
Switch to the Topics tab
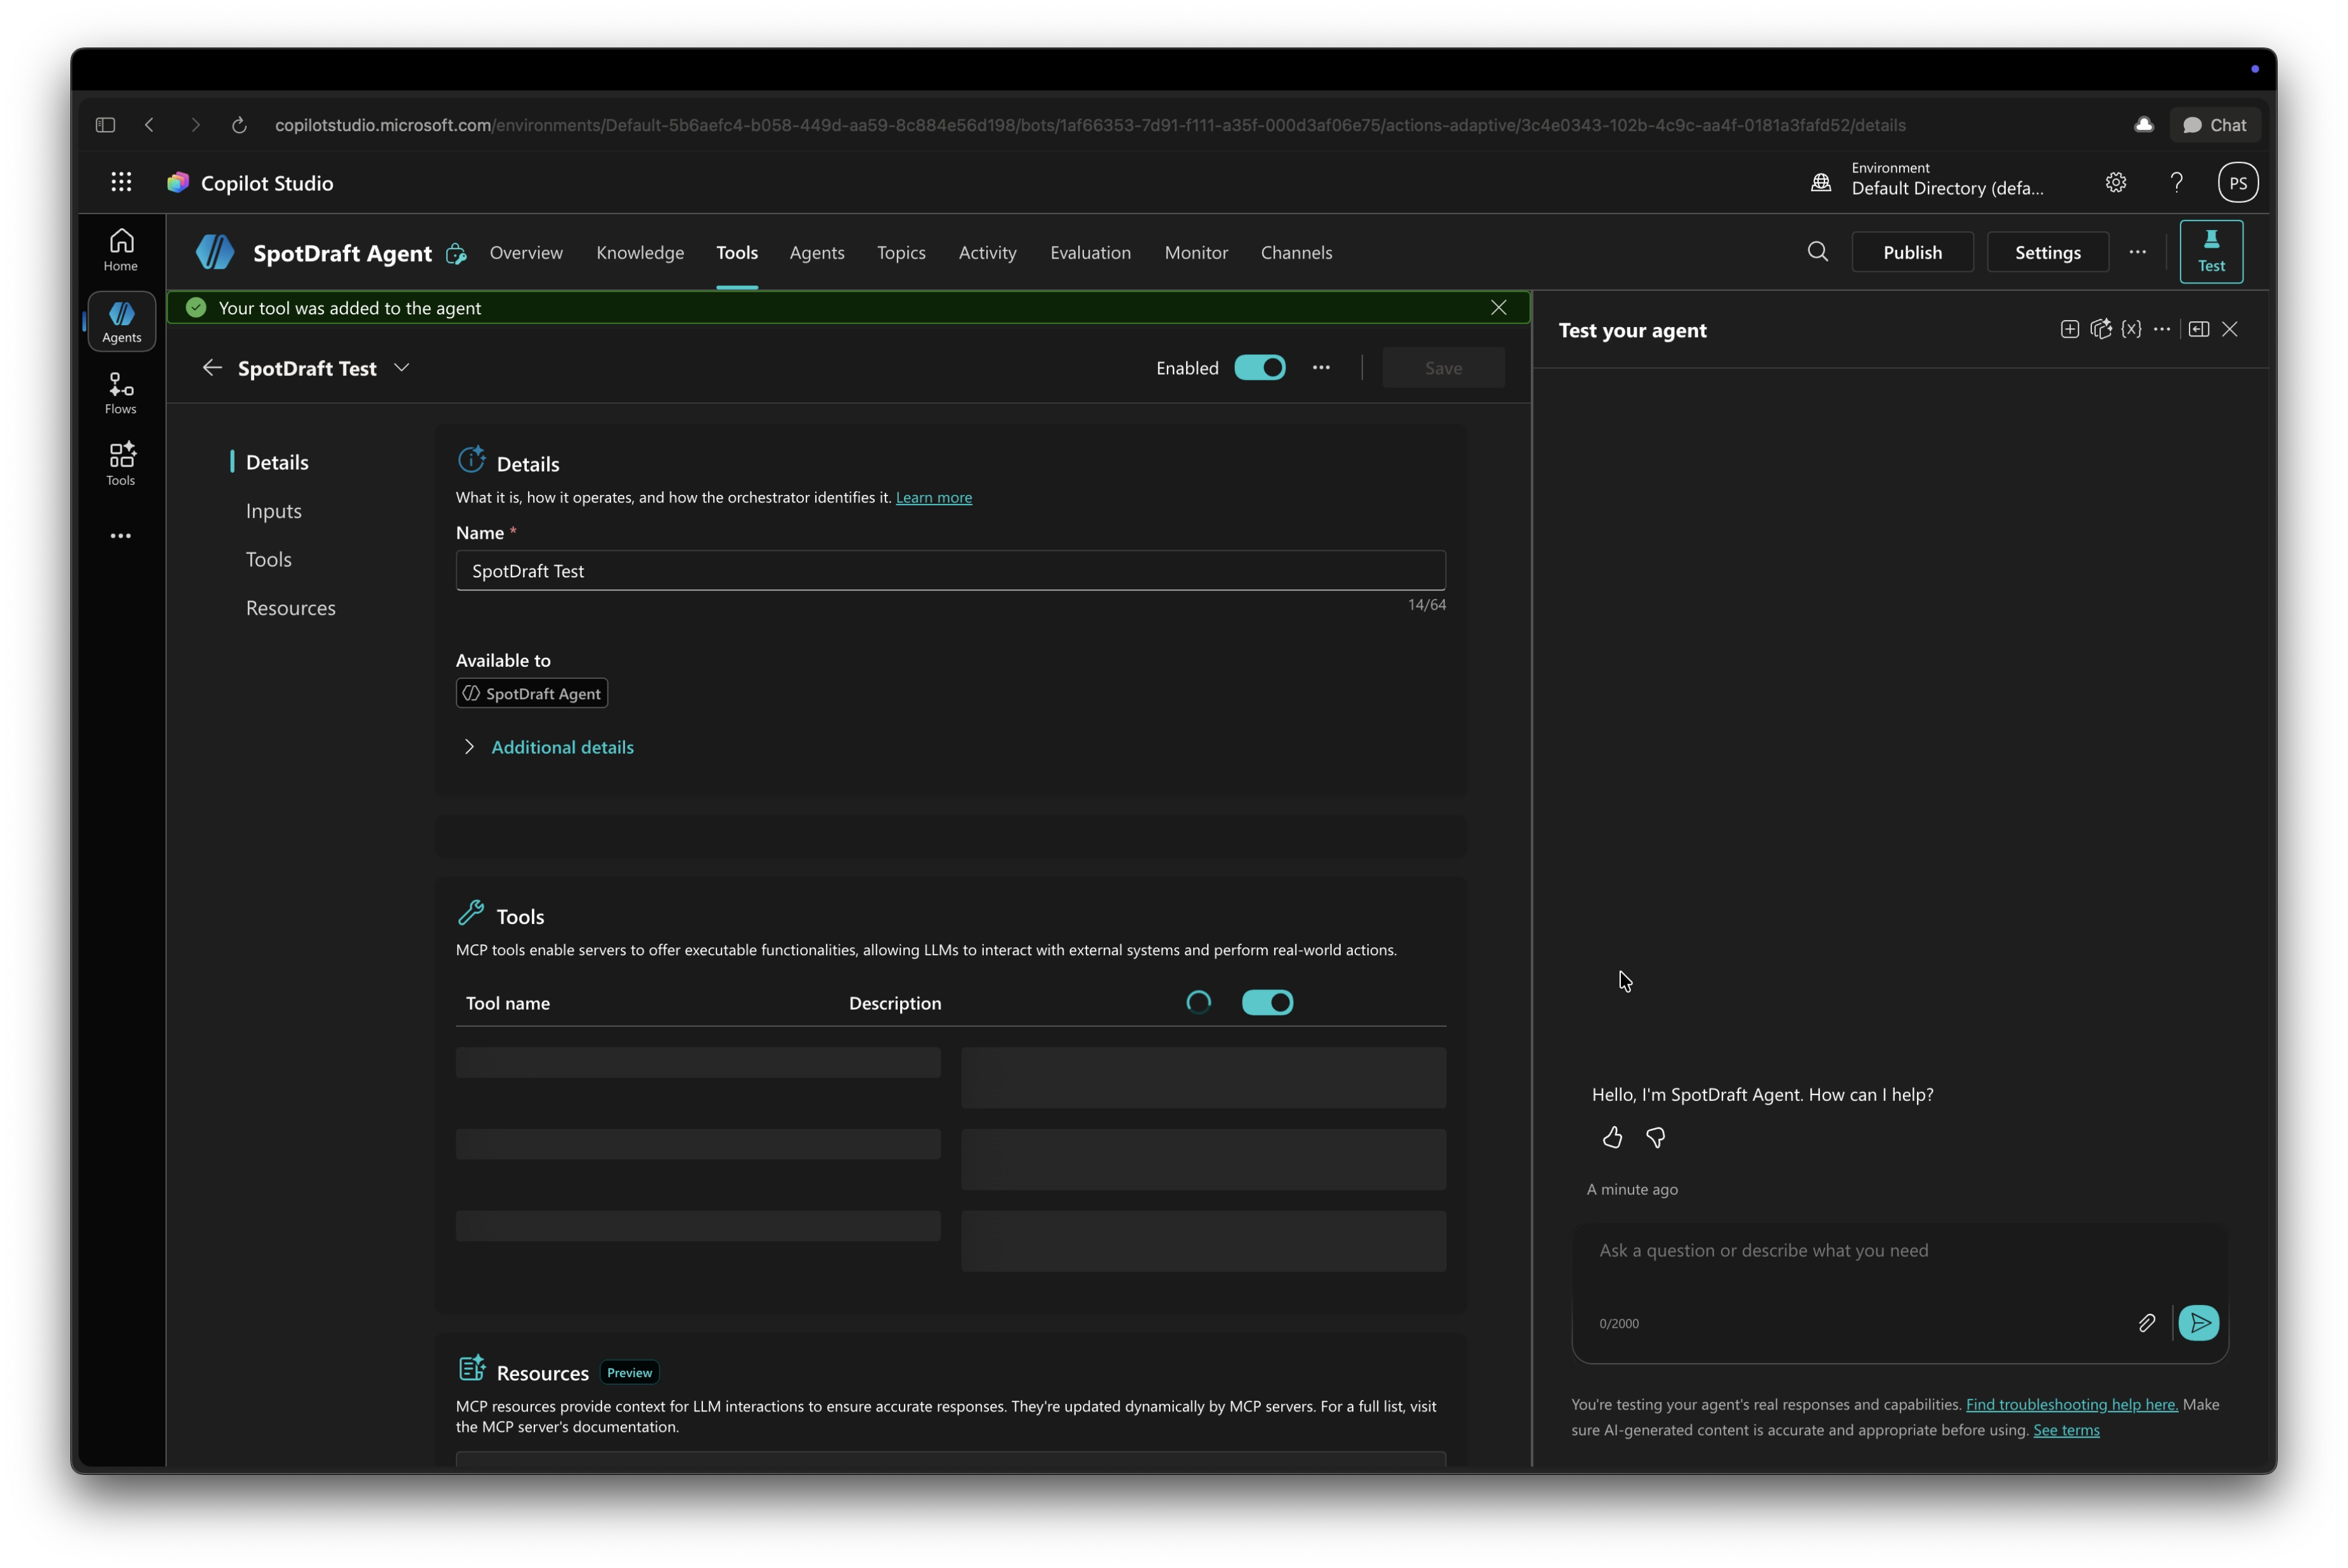901,252
